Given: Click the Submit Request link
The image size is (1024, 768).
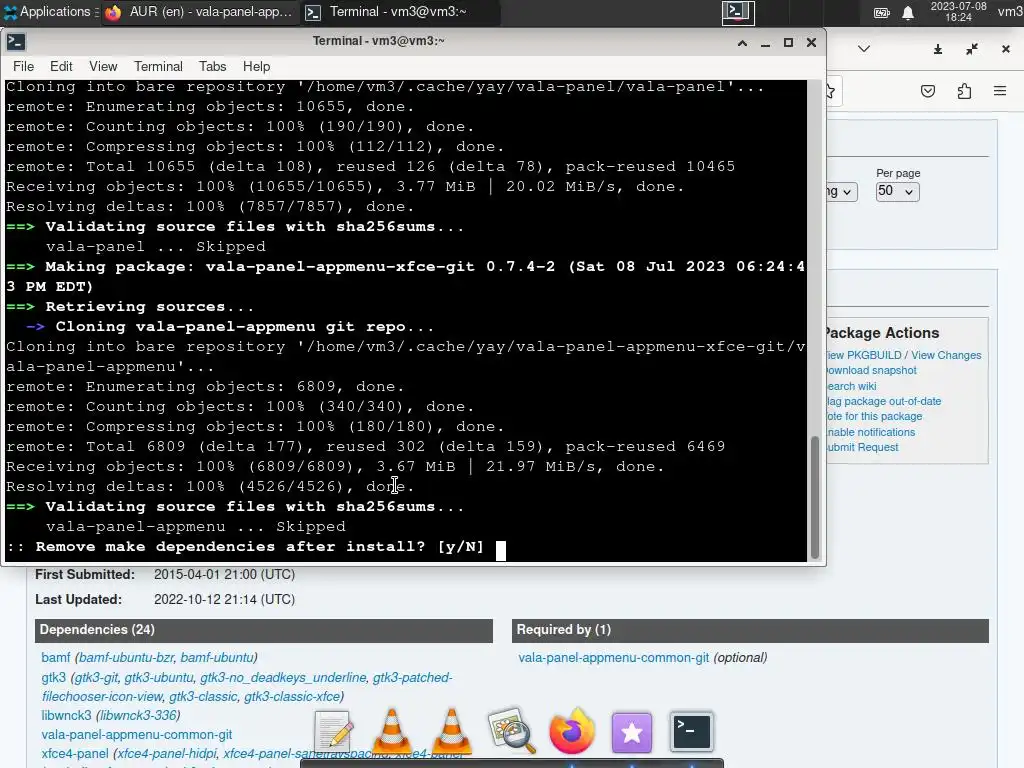Looking at the screenshot, I should [x=863, y=447].
